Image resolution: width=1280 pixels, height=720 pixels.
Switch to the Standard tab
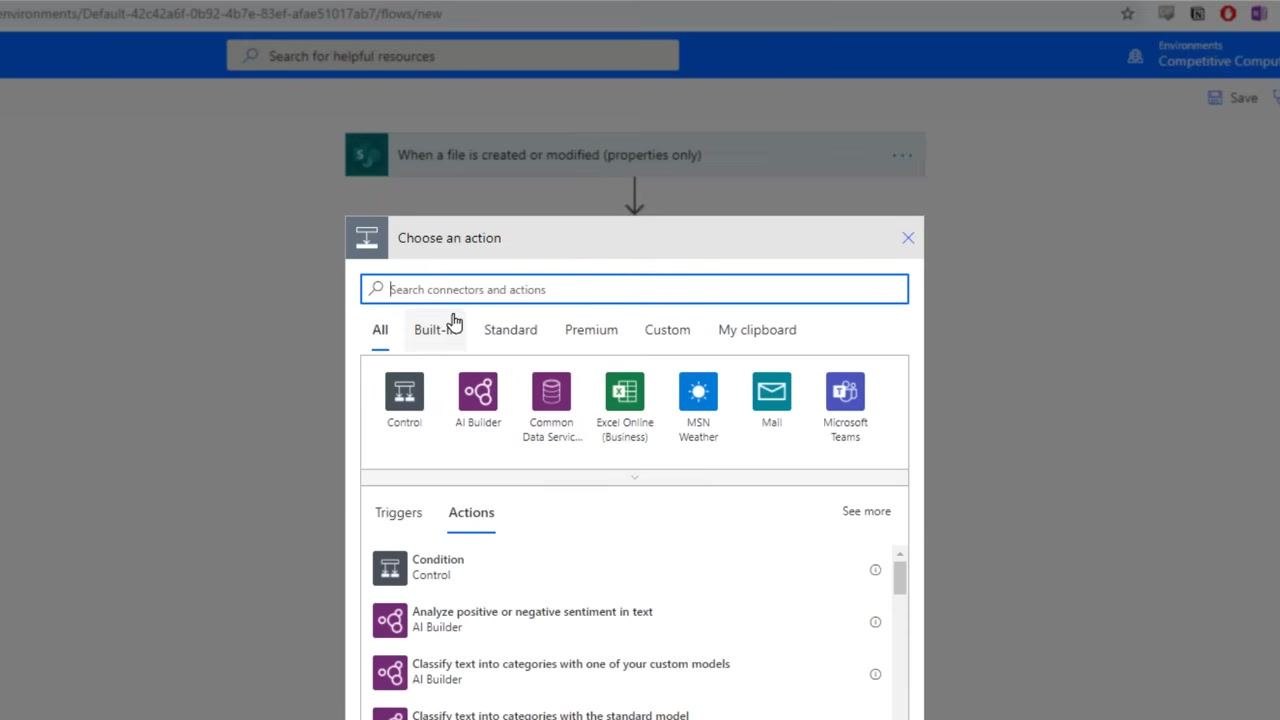coord(510,330)
